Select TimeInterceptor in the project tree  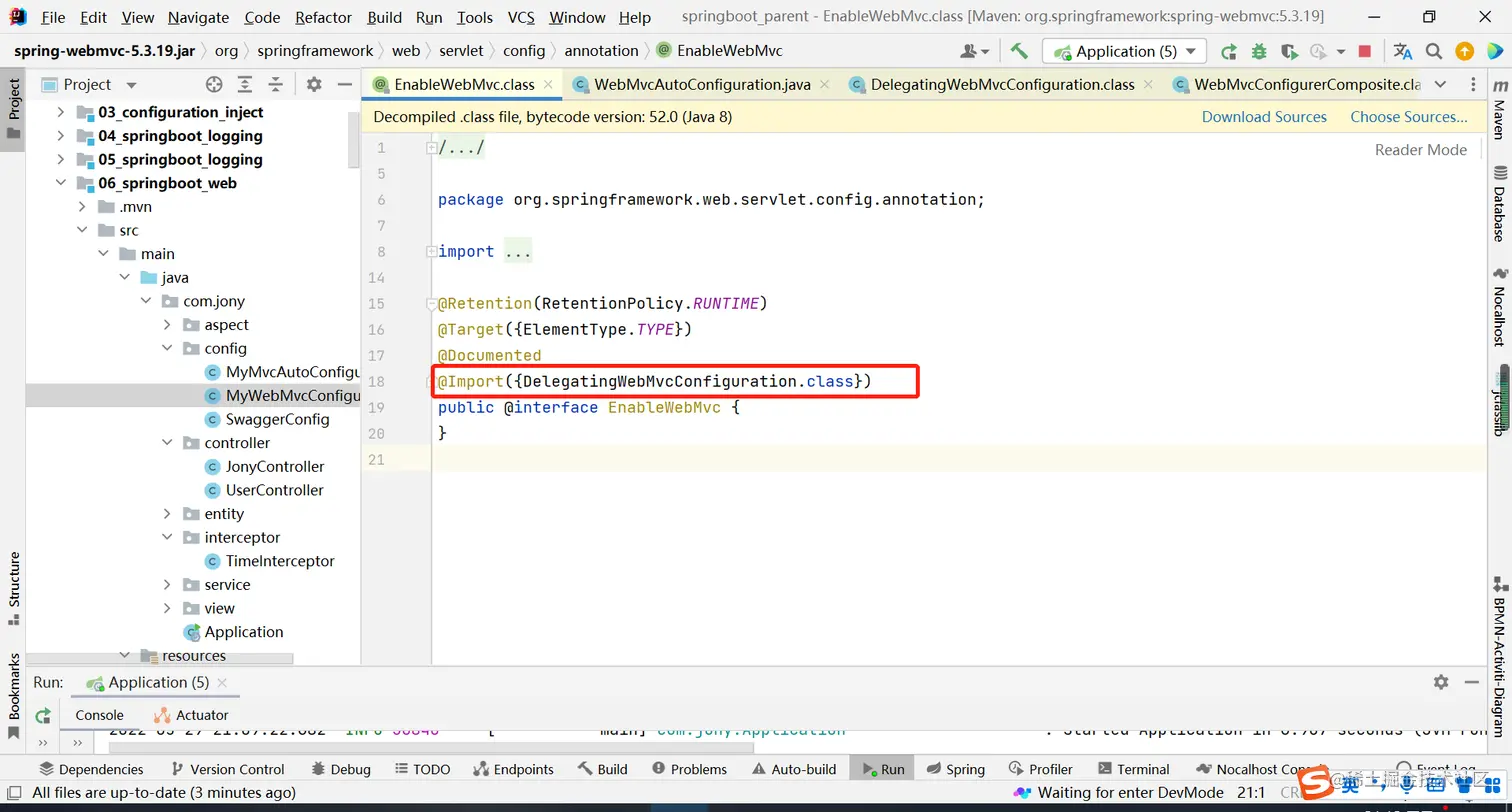280,561
